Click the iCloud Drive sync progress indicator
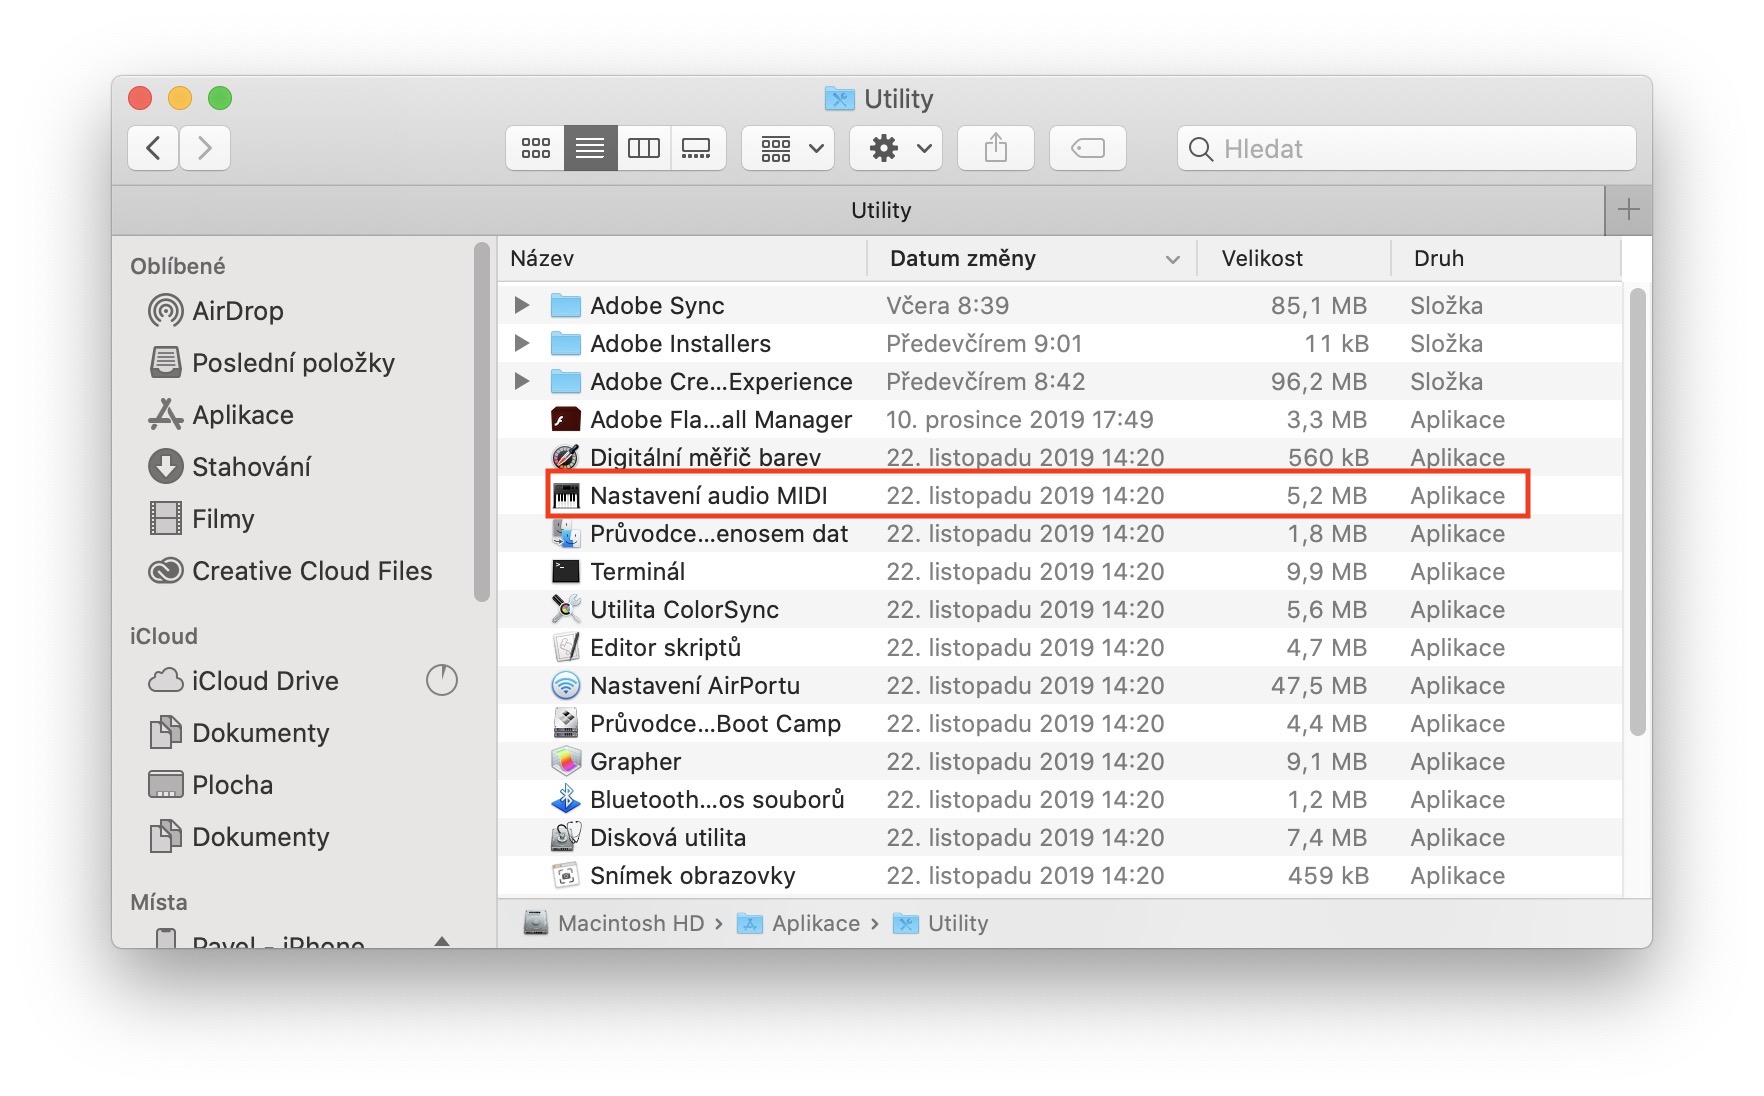1764x1096 pixels. click(x=441, y=681)
